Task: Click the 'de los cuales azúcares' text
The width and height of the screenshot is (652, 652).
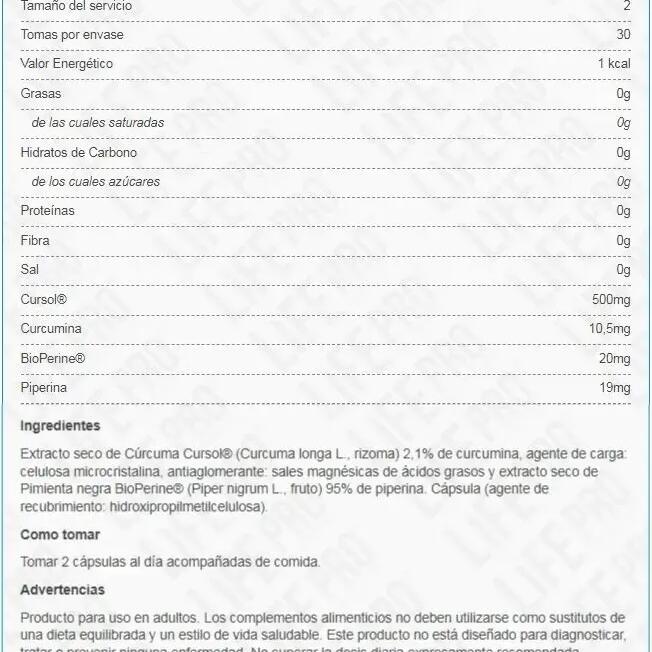Action: click(x=96, y=182)
